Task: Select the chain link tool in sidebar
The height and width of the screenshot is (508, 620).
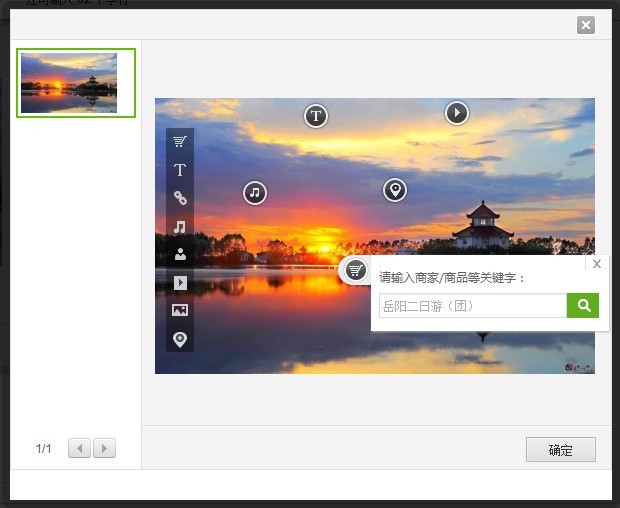Action: click(x=180, y=198)
